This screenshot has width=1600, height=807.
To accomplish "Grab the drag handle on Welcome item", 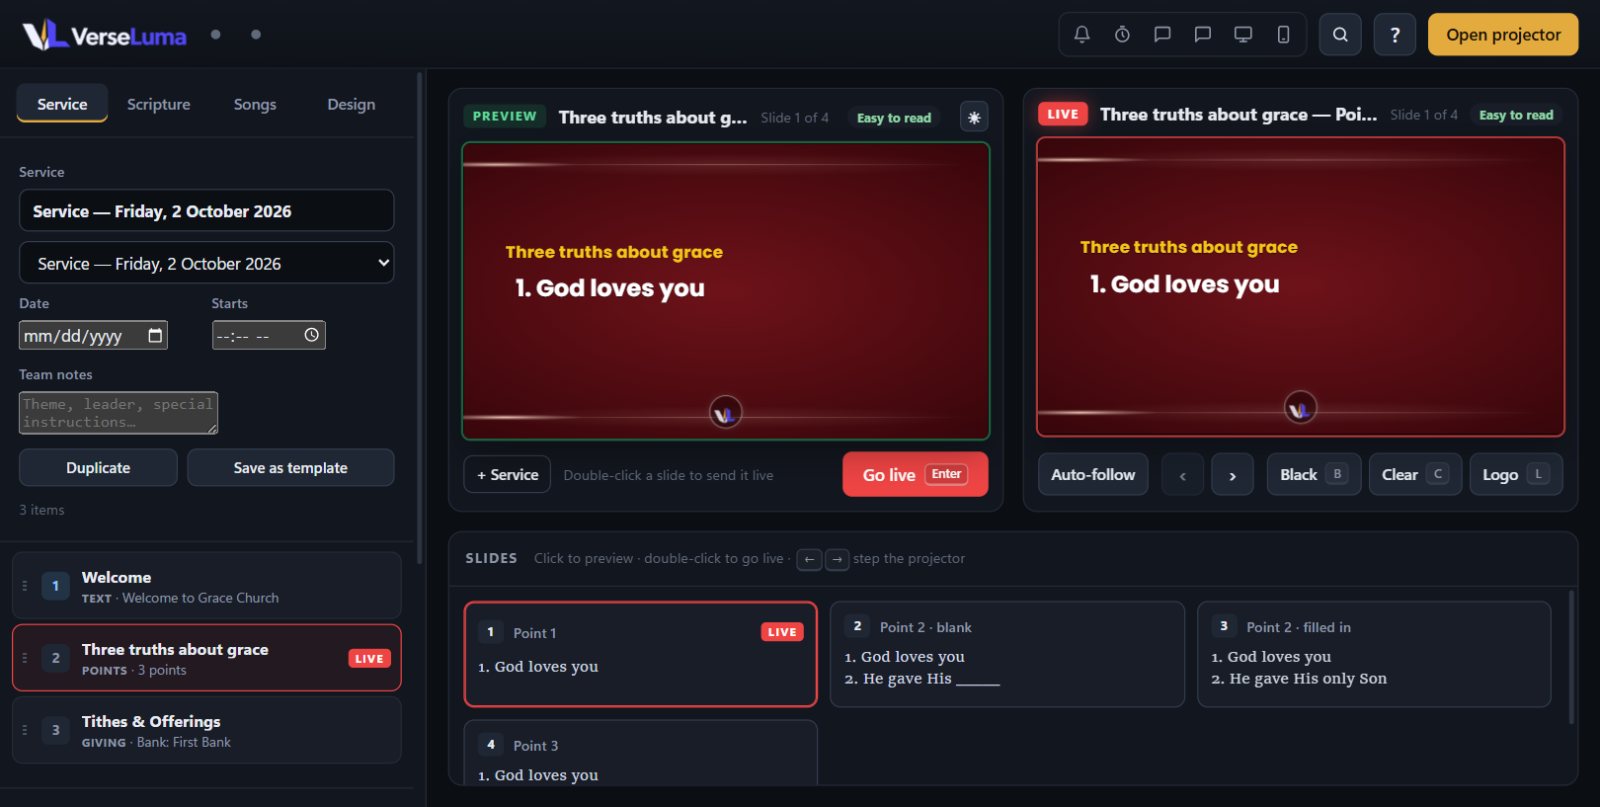I will pos(25,586).
